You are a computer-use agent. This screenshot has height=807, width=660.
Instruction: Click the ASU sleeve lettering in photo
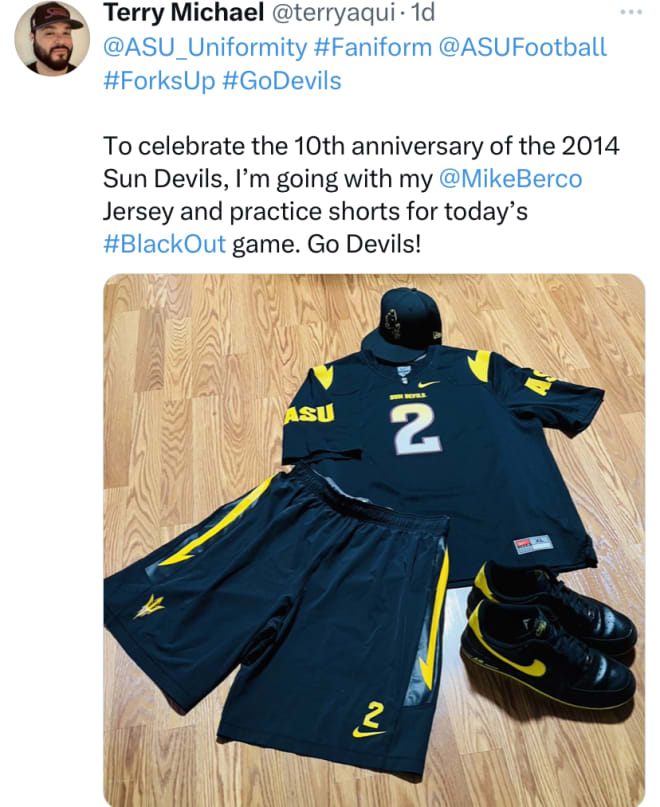310,414
